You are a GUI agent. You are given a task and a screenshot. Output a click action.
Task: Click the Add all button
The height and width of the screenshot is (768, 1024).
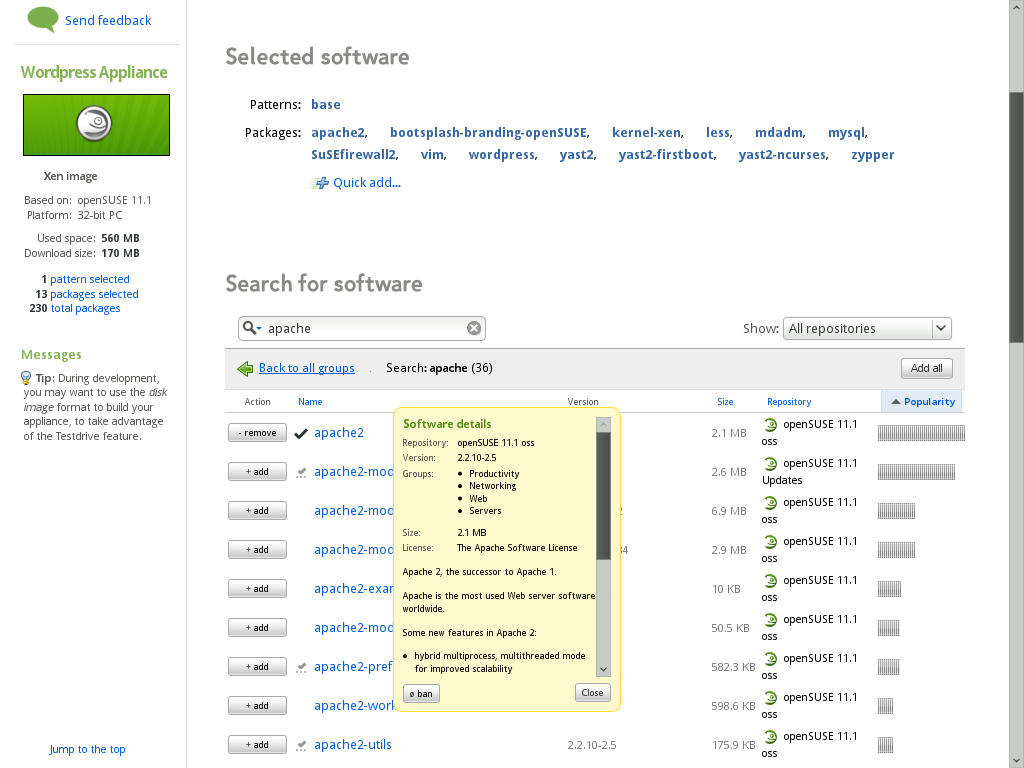point(926,367)
